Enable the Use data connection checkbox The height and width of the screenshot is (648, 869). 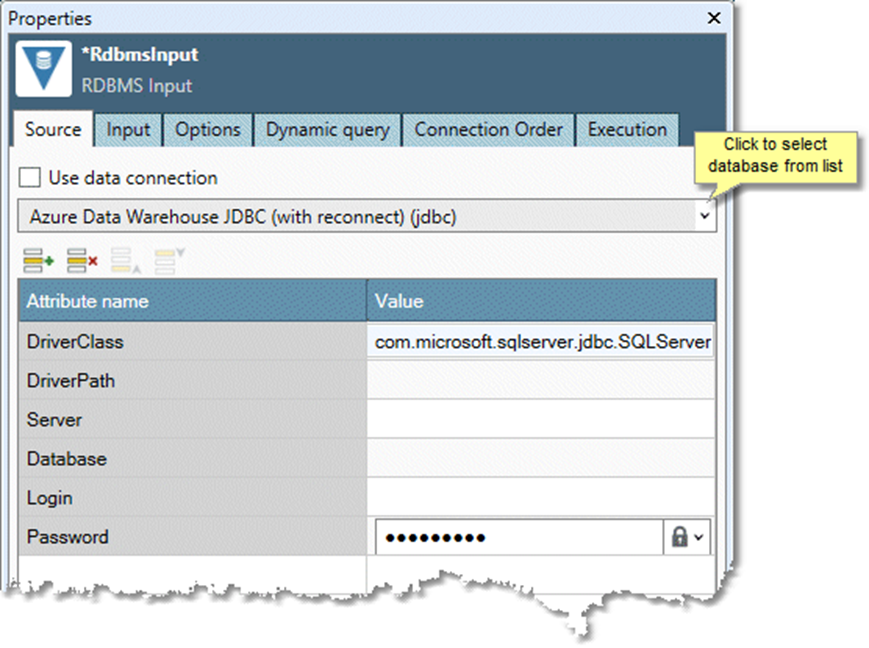(31, 178)
